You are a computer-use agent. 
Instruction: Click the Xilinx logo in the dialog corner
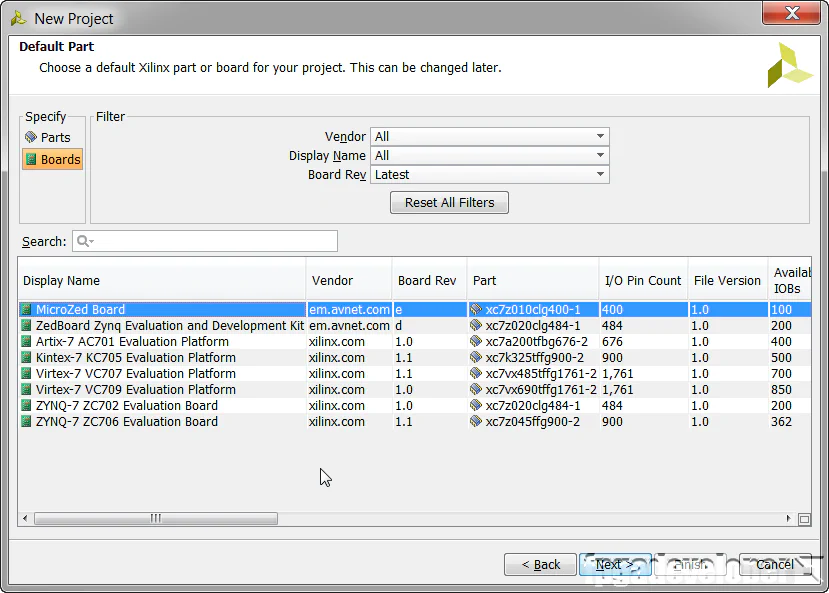coord(789,66)
